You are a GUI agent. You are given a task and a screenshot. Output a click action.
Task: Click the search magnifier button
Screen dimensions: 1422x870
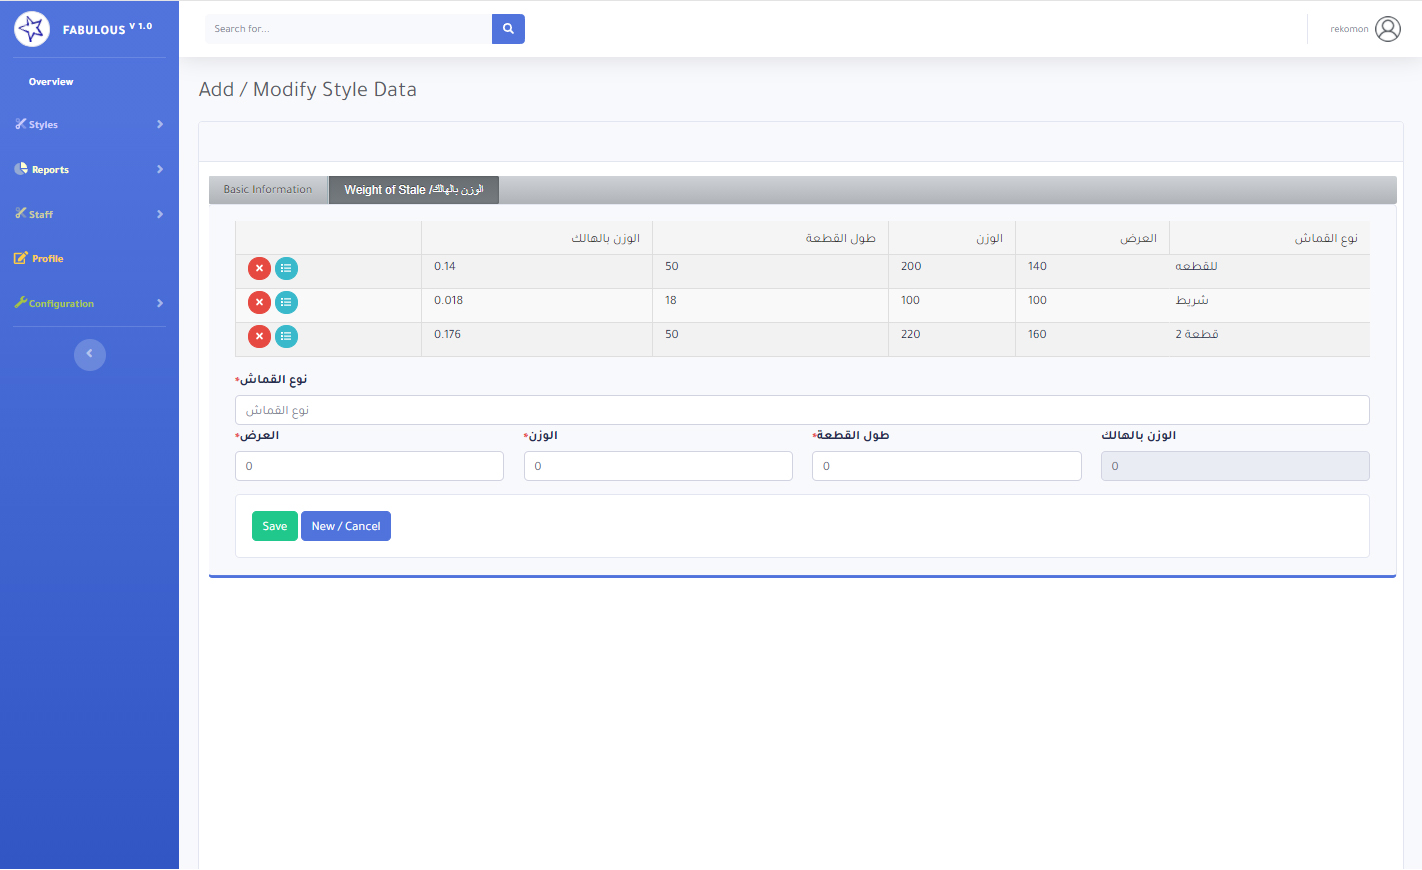coord(508,29)
